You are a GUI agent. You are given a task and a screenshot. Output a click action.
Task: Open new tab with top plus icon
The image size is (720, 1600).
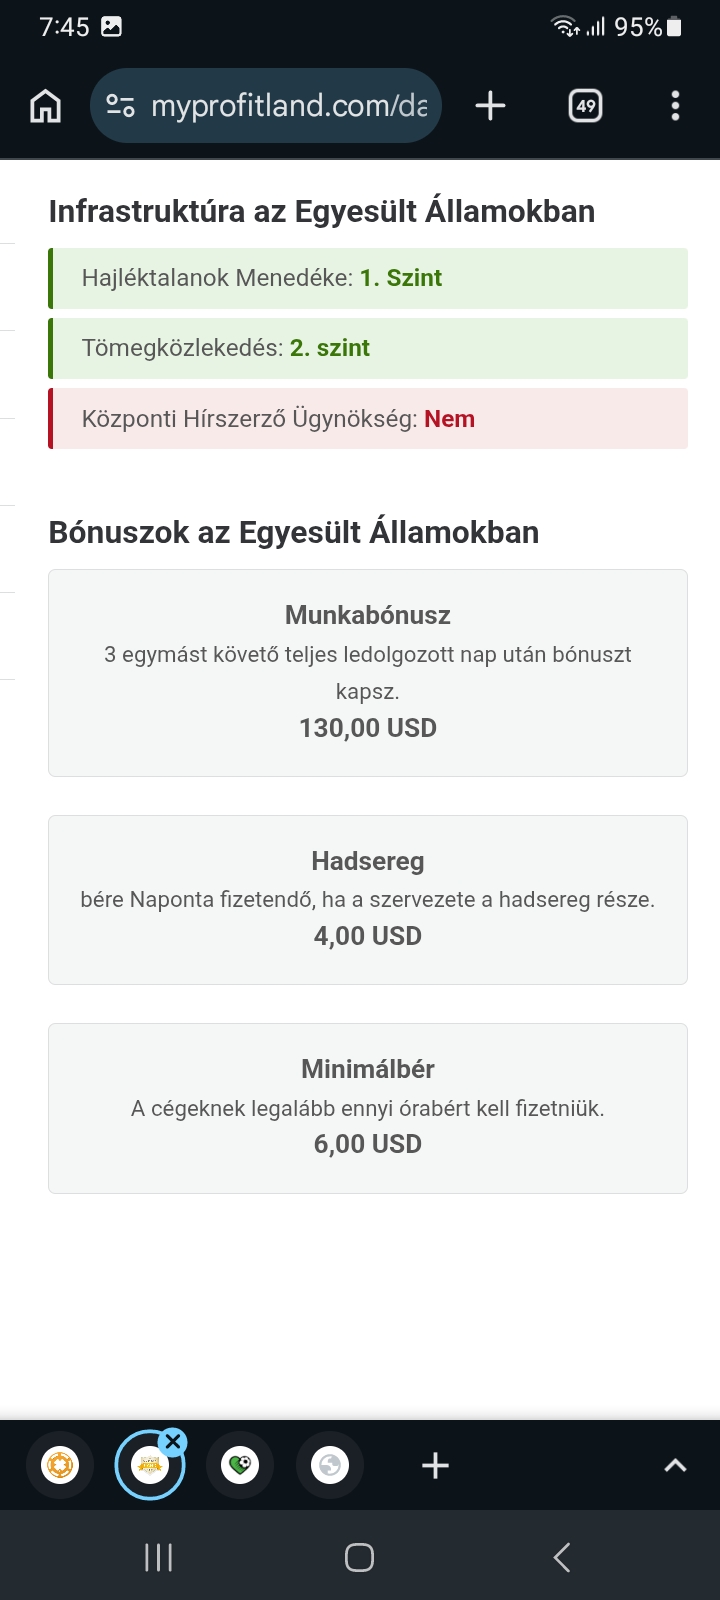[490, 106]
